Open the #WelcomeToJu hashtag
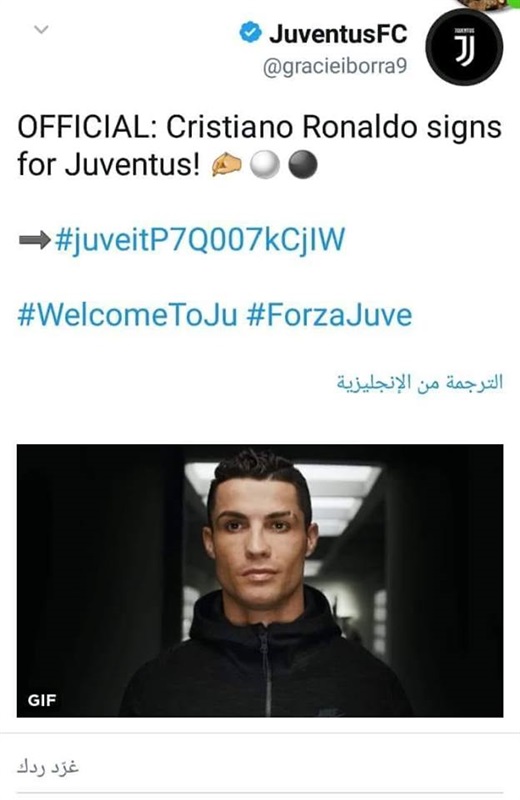 [x=128, y=315]
